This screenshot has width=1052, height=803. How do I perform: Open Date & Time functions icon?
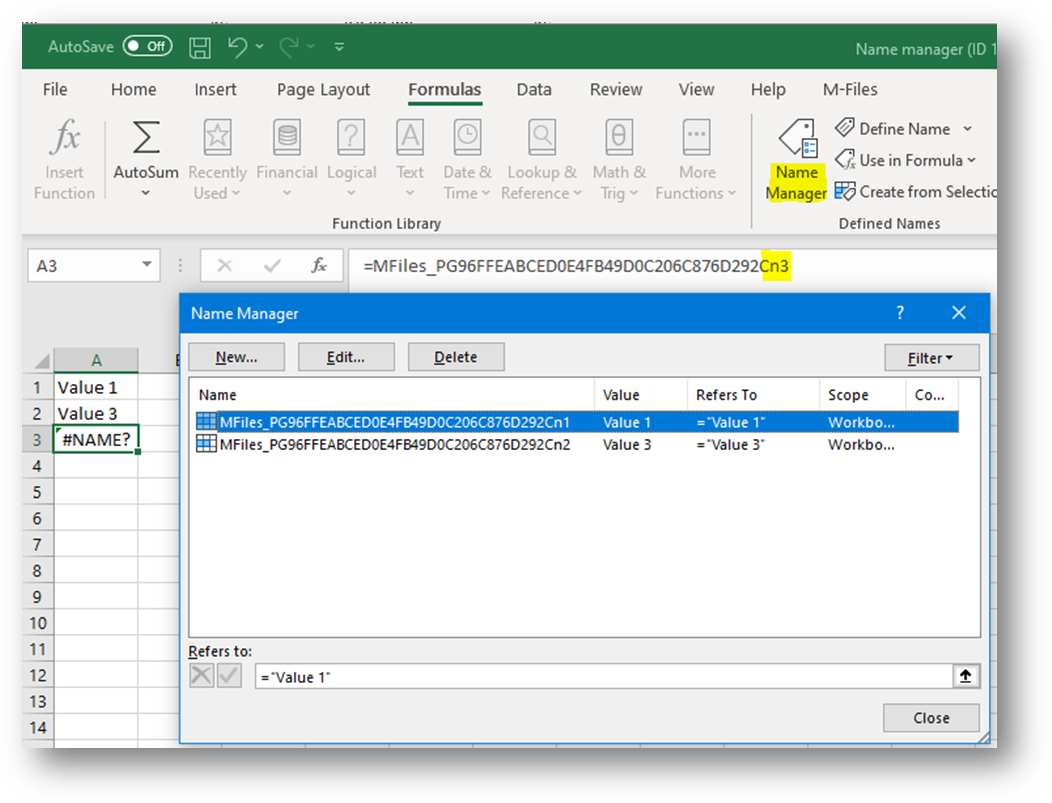(x=468, y=137)
